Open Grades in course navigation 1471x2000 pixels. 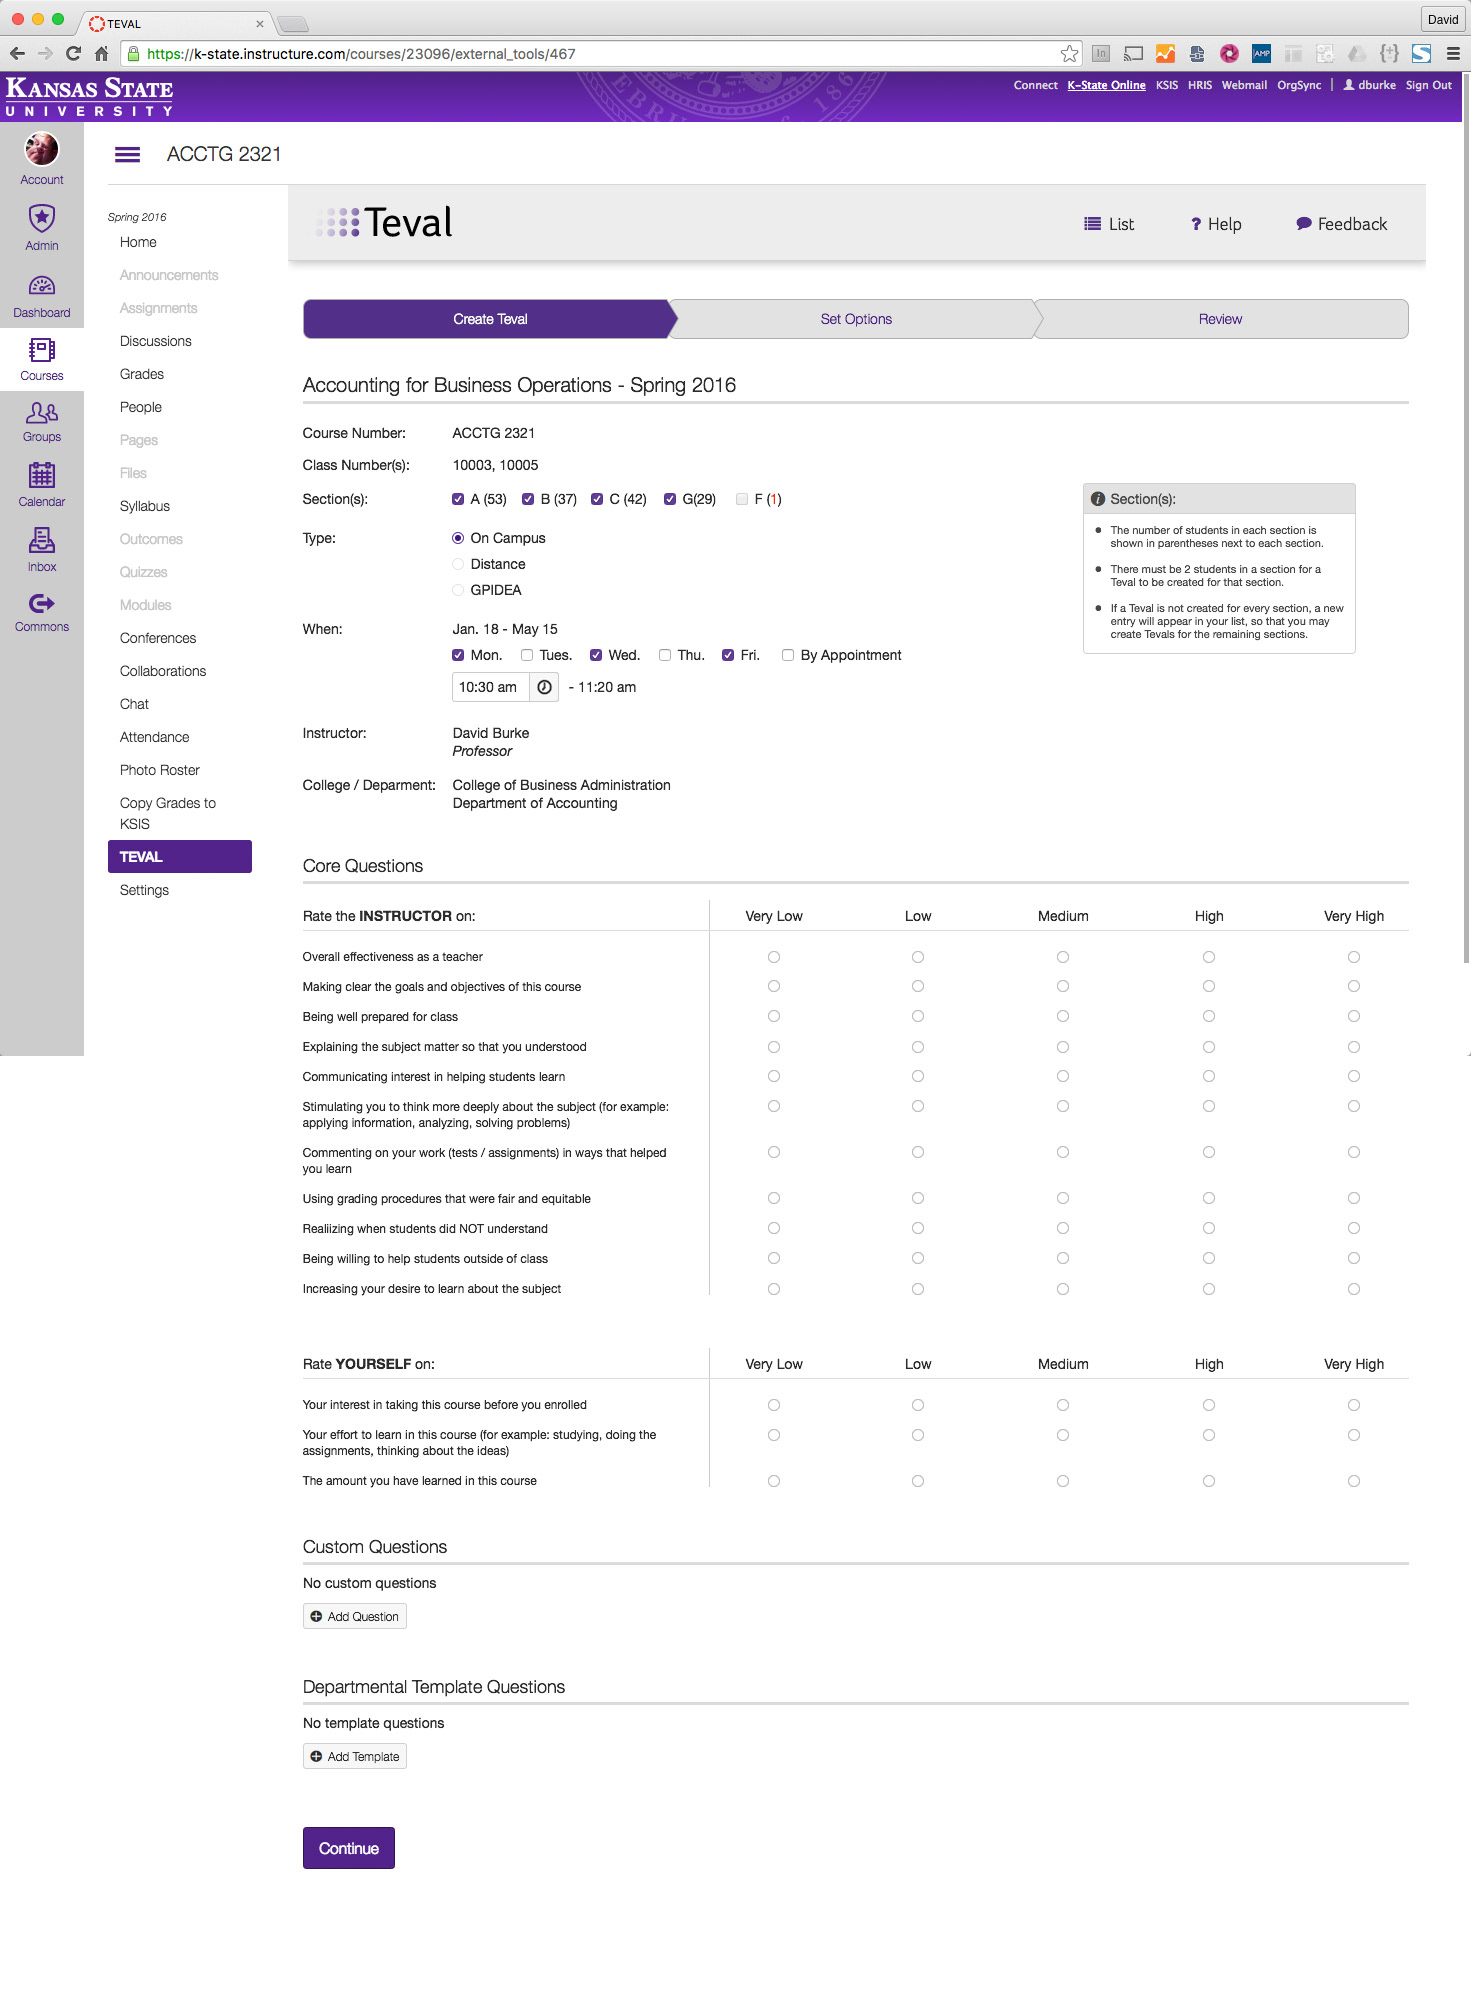pyautogui.click(x=142, y=374)
